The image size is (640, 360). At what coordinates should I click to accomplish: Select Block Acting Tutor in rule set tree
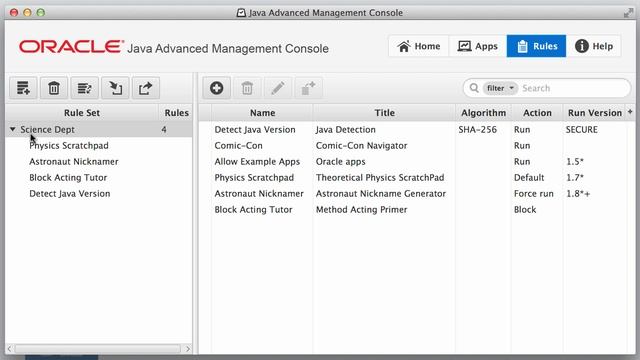coord(68,178)
